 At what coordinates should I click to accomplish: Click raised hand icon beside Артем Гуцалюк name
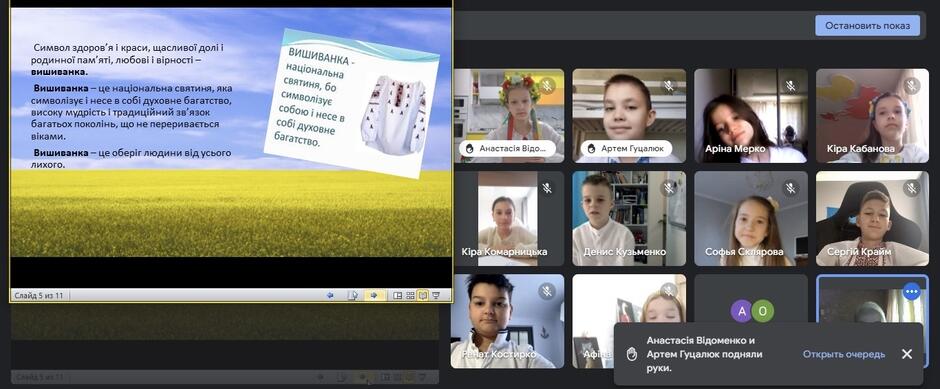pyautogui.click(x=591, y=149)
